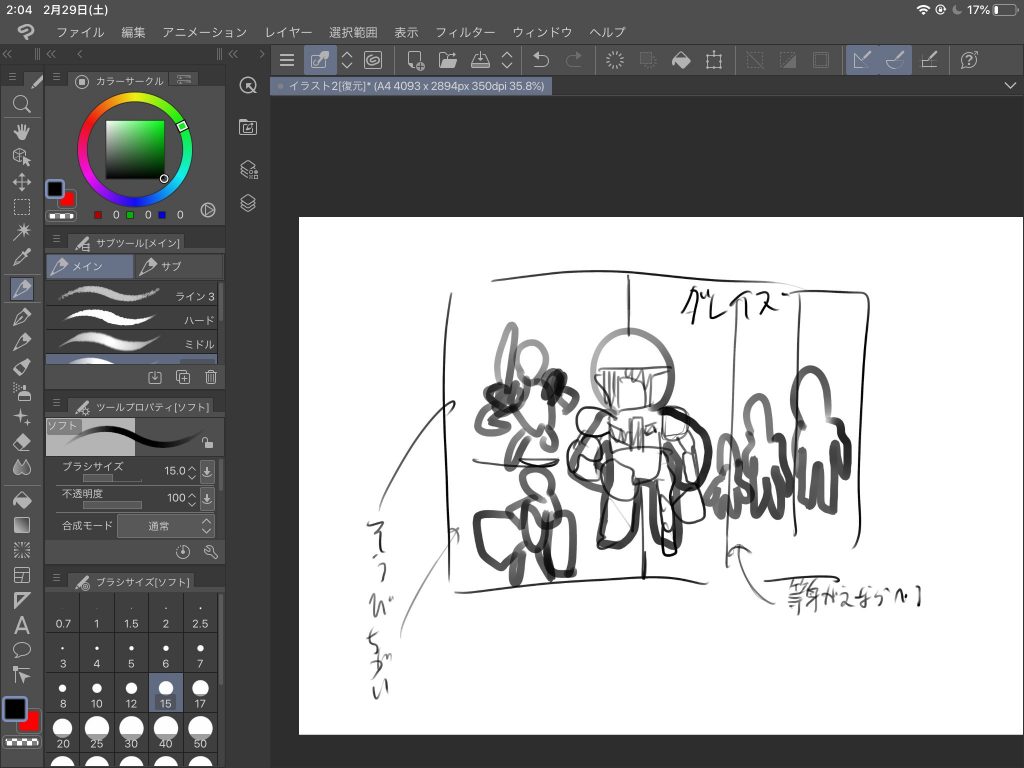1024x768 pixels.
Task: Expand the canvas tab list chevron
Action: (x=1010, y=87)
